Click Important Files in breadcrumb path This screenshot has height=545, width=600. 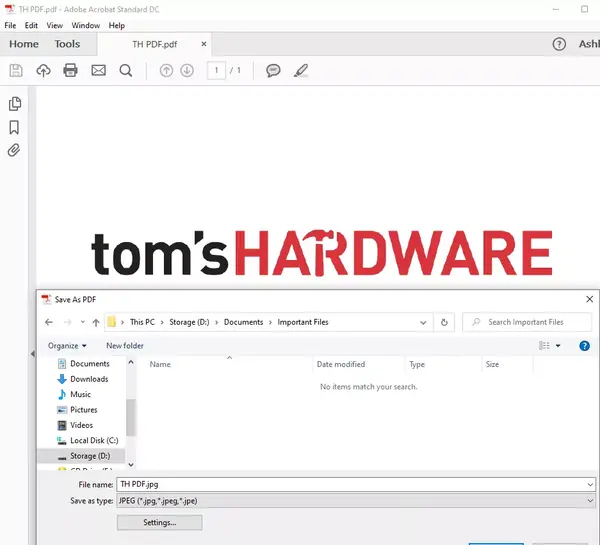click(303, 322)
